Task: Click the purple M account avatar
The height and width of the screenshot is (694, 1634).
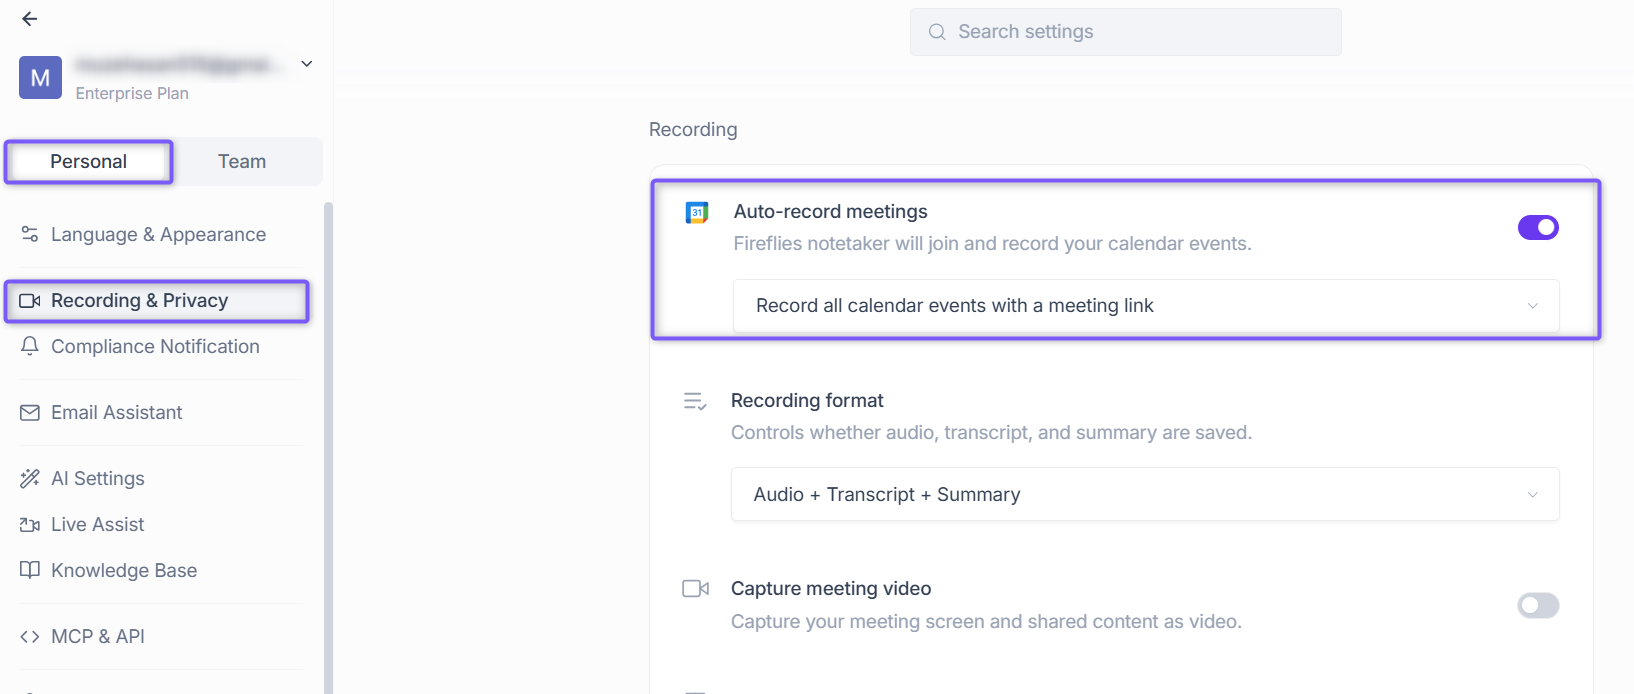Action: click(40, 78)
